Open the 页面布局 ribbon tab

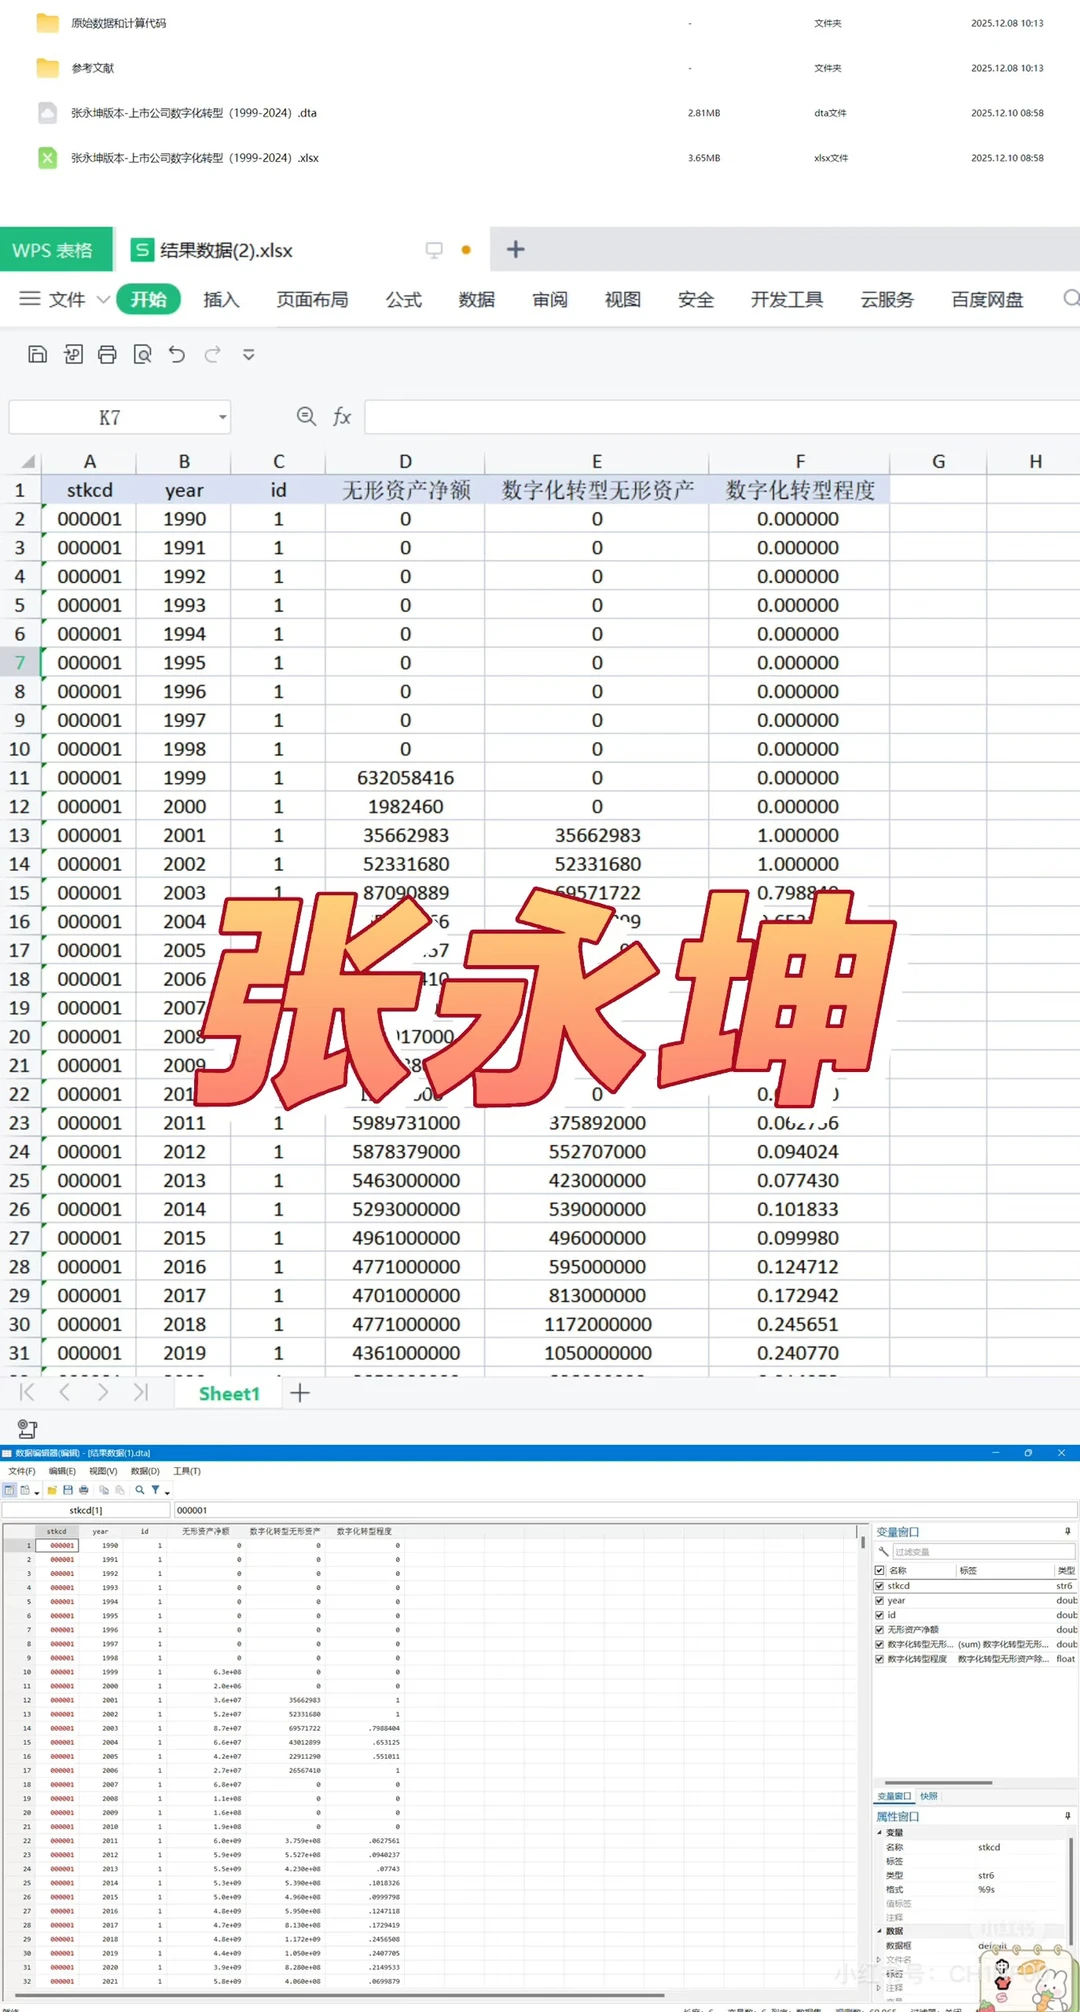[x=312, y=299]
